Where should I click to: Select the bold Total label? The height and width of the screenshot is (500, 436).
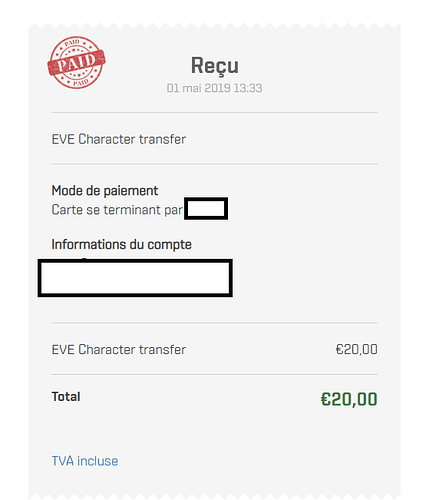[x=66, y=397]
